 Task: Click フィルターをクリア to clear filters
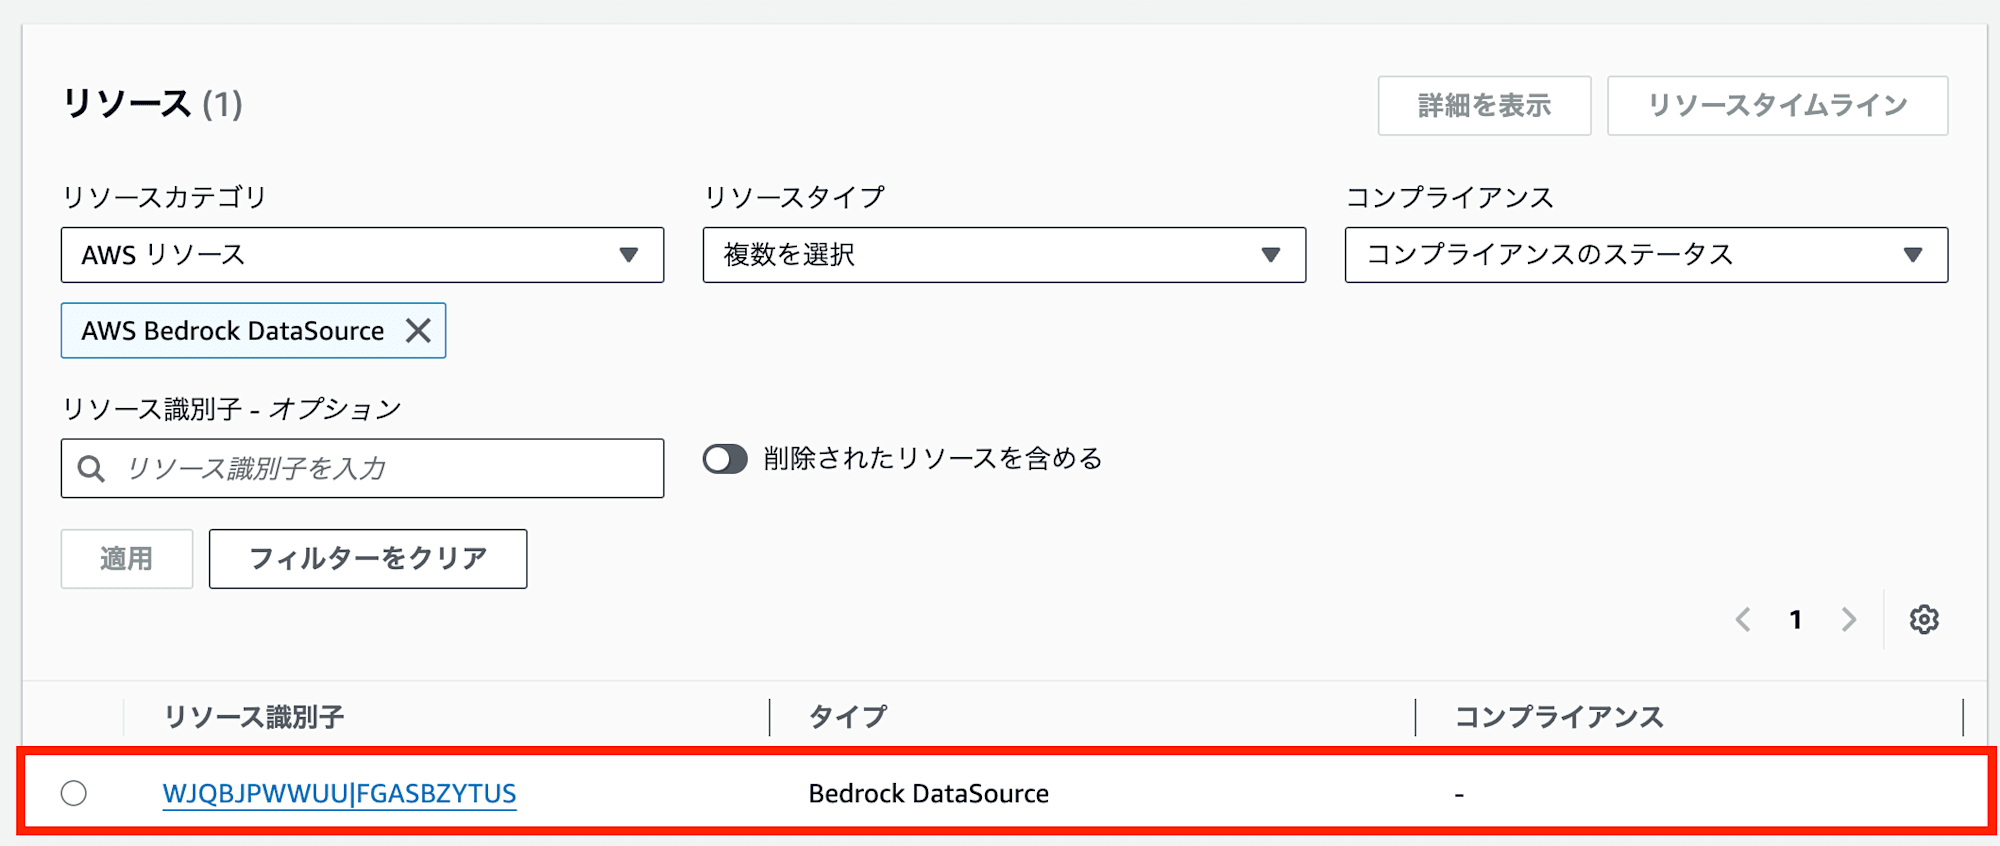367,559
